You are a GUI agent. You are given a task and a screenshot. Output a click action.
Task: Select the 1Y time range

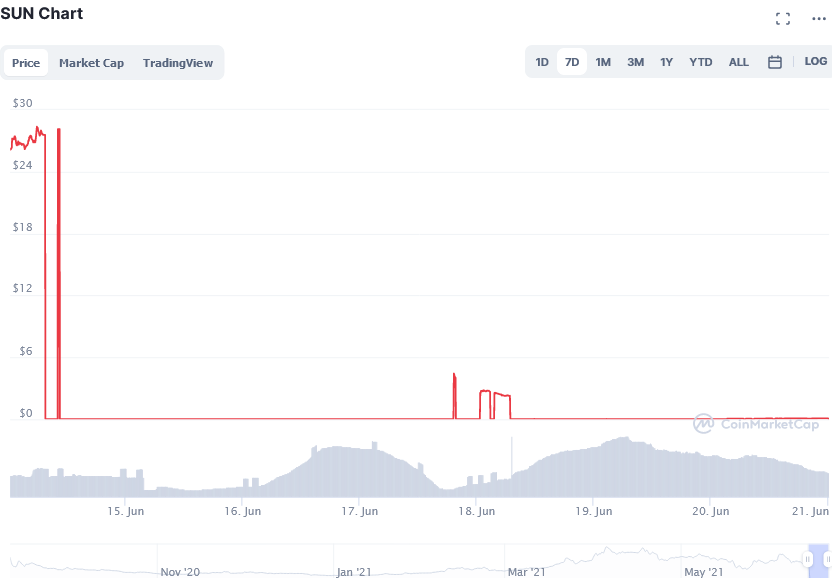point(666,62)
